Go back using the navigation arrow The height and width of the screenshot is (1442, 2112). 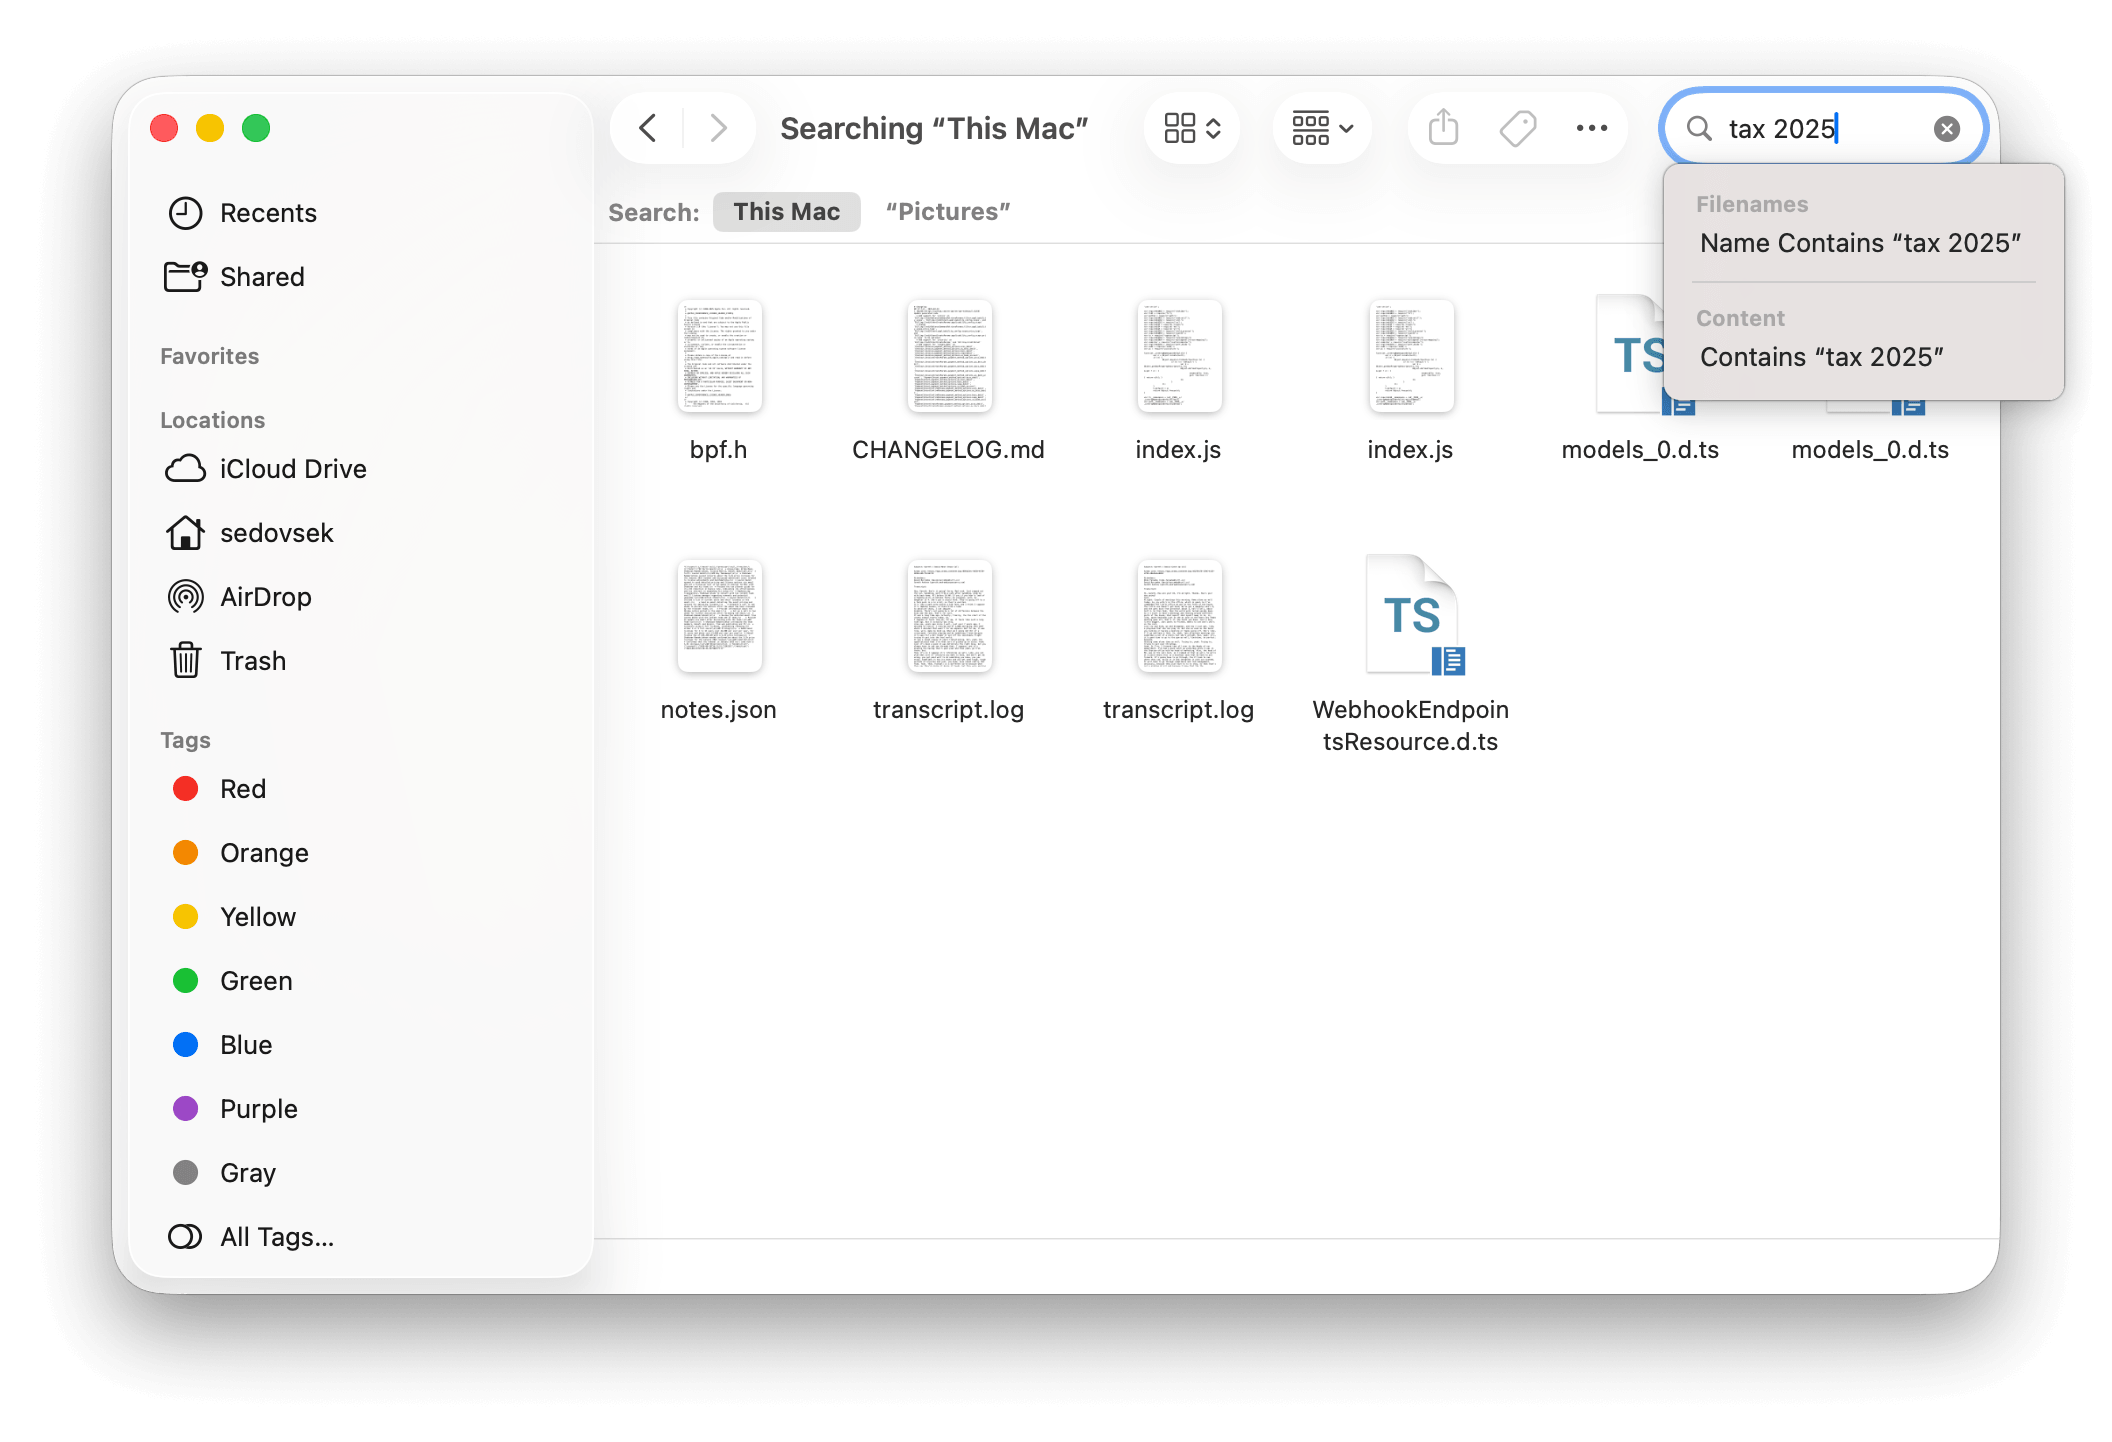(647, 128)
